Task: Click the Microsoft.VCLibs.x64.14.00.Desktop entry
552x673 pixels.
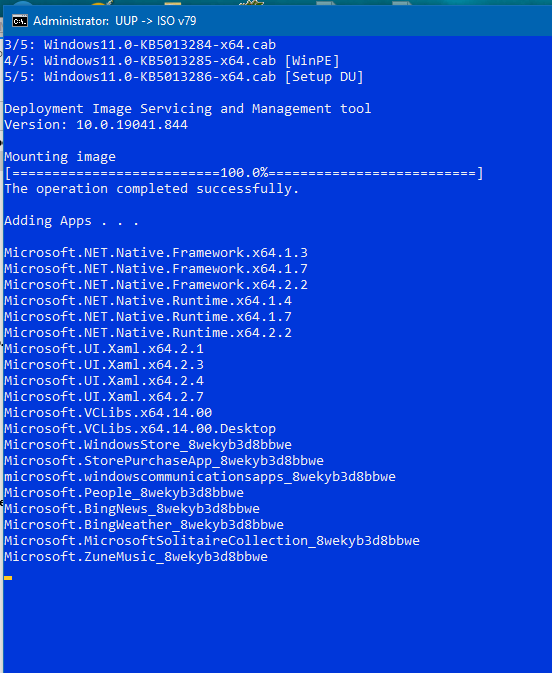Action: pos(140,428)
